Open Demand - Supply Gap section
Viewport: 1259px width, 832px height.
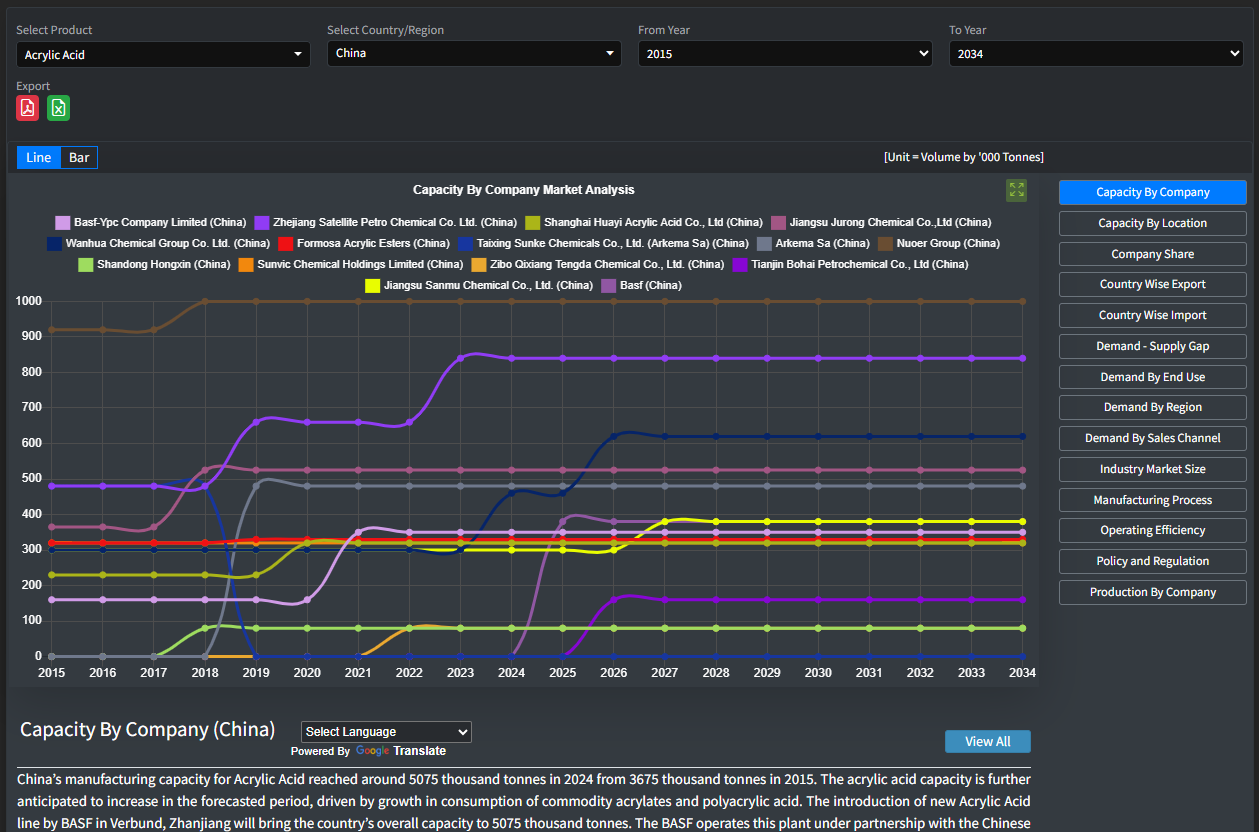[1153, 346]
